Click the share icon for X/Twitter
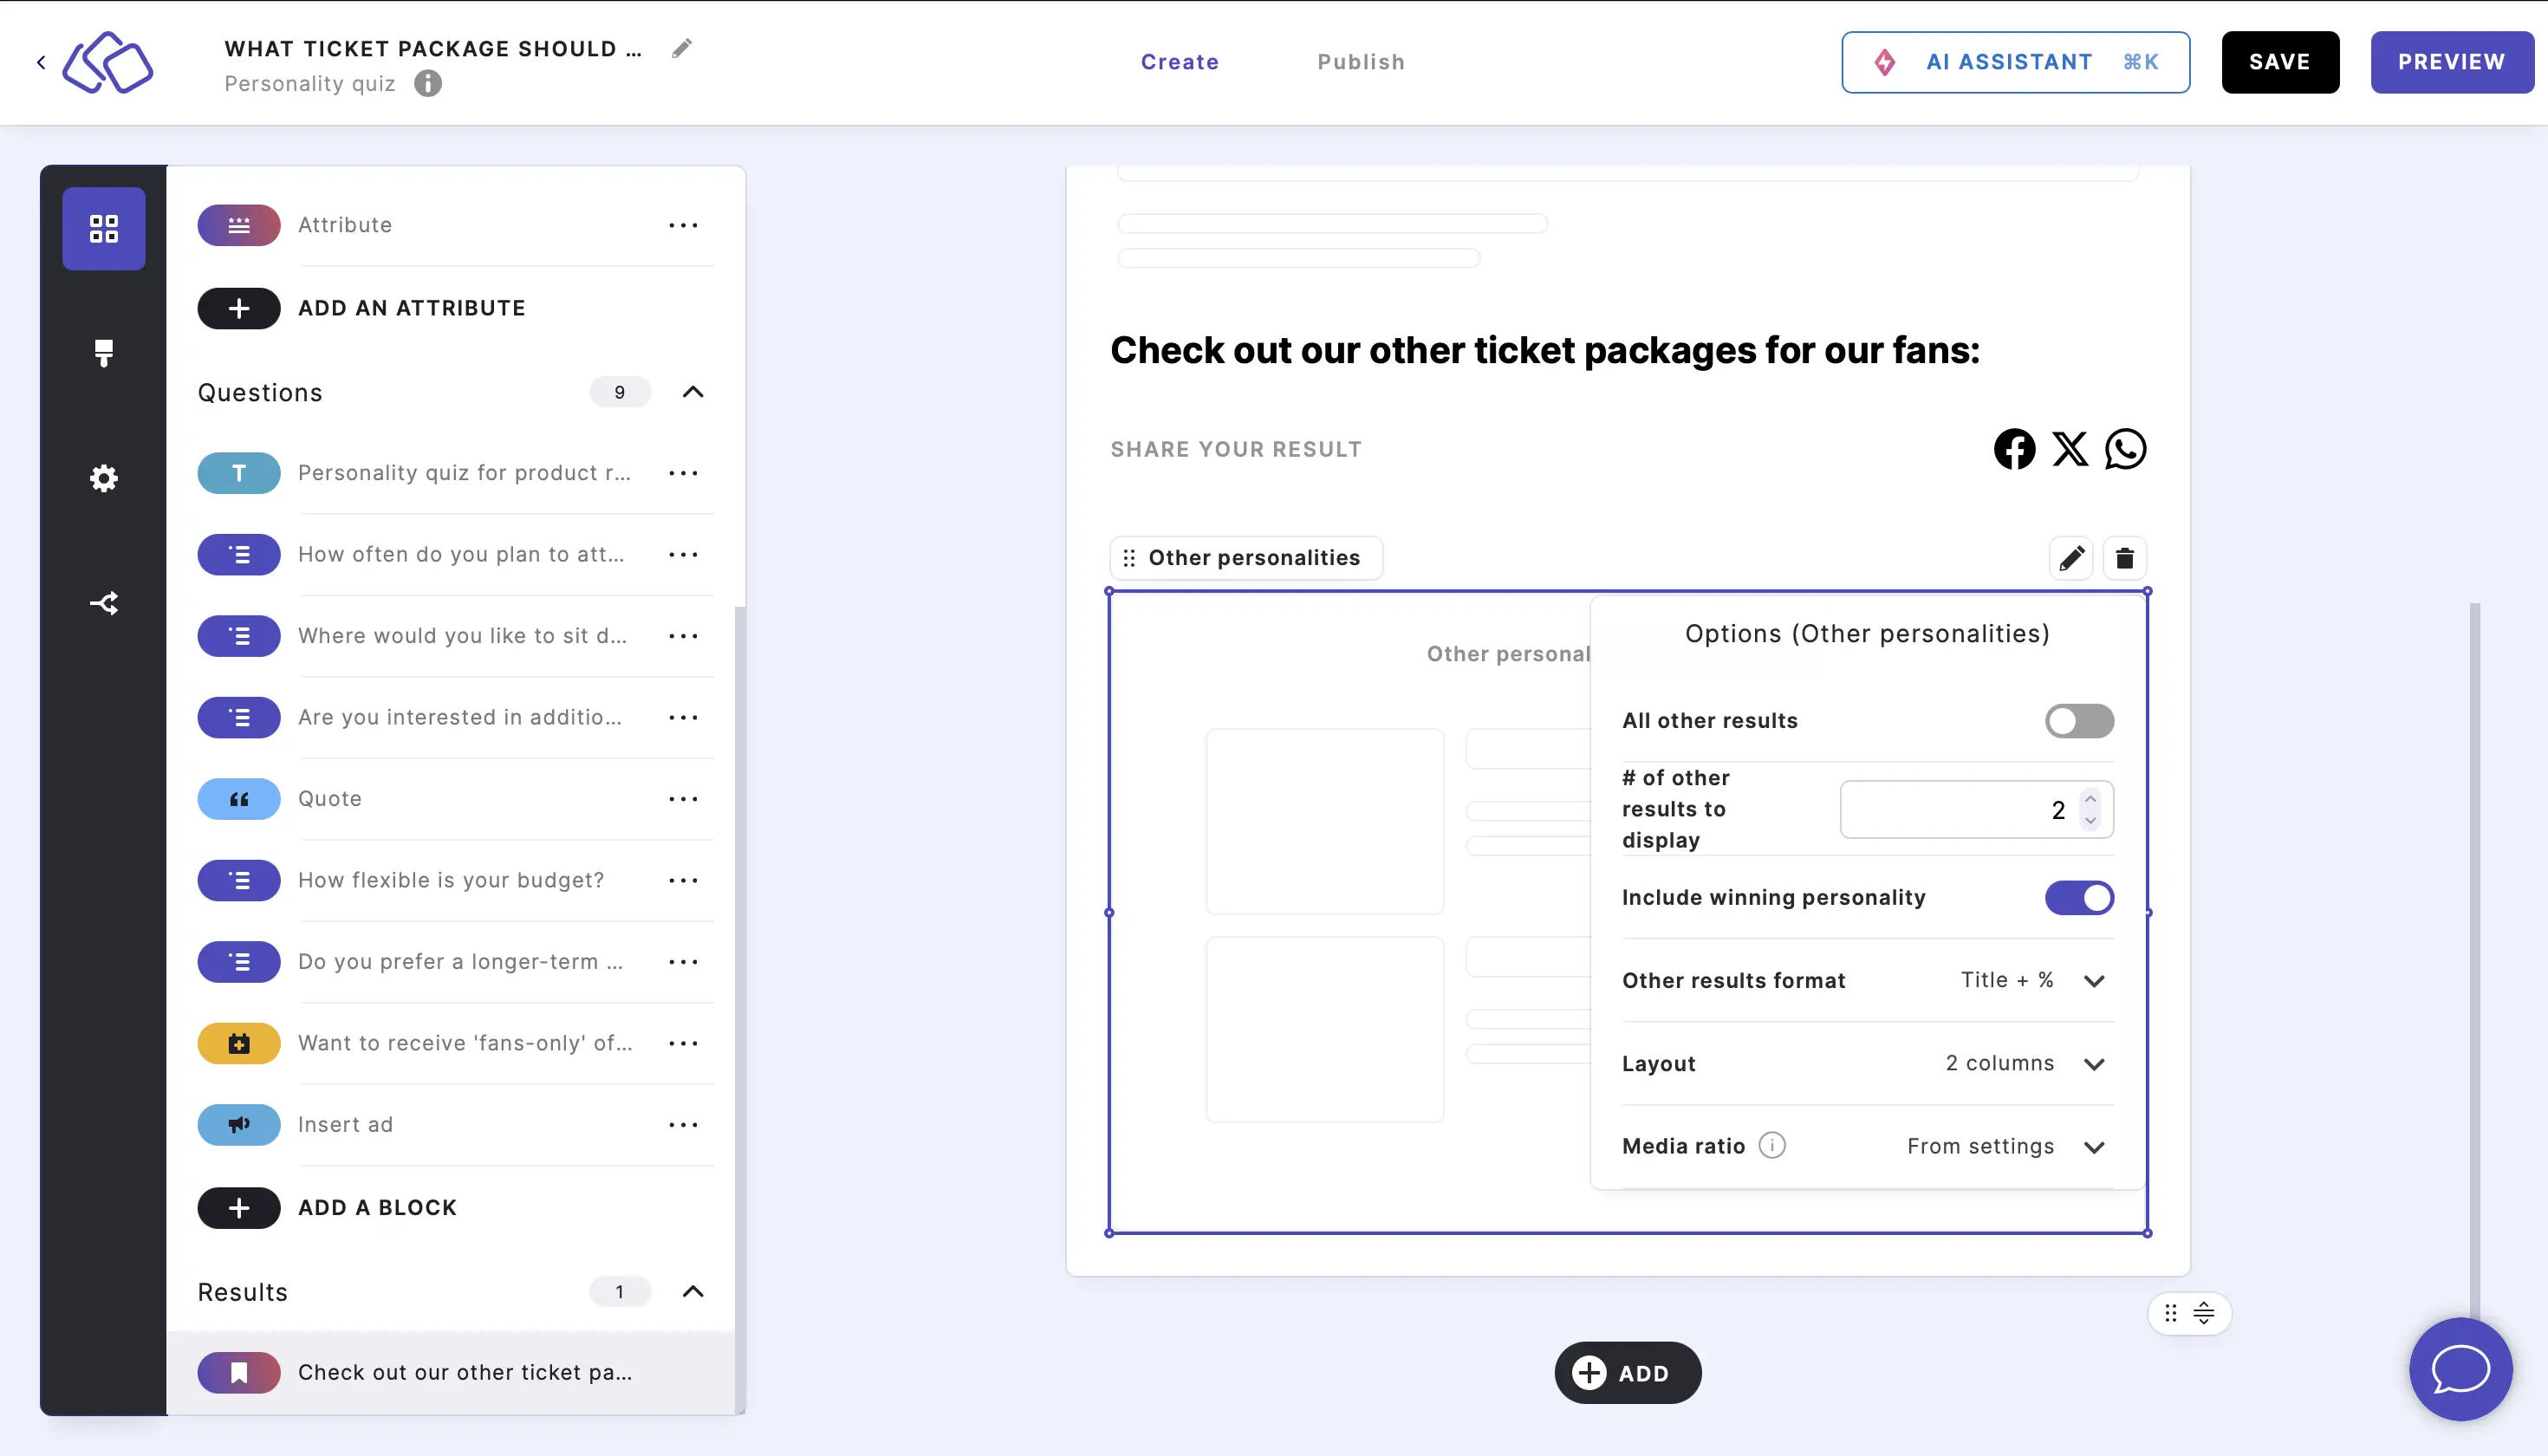 click(2070, 448)
